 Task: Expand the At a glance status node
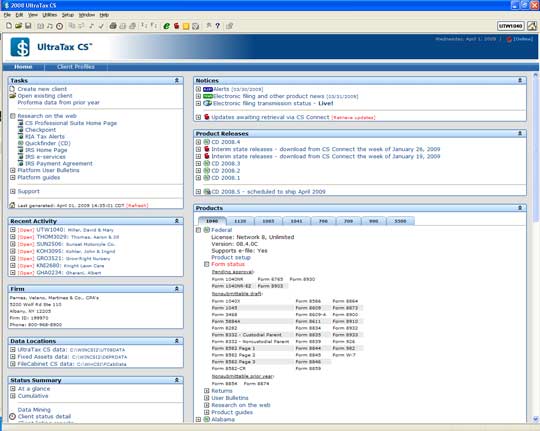tap(13, 389)
